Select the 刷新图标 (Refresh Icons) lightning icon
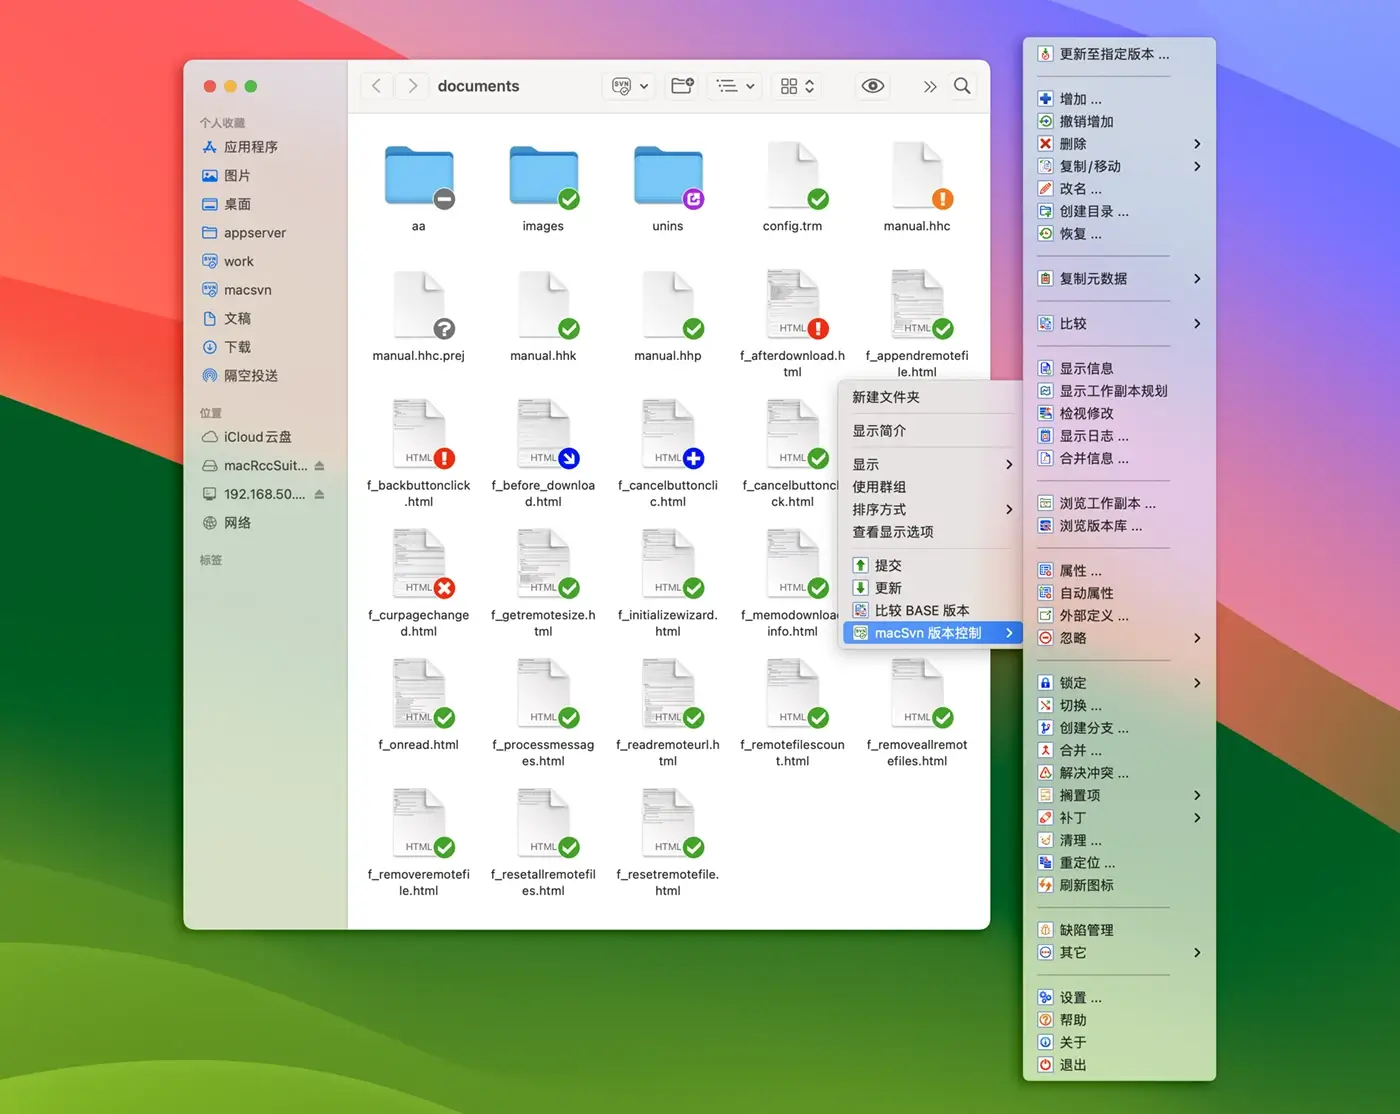The width and height of the screenshot is (1400, 1114). (1043, 885)
